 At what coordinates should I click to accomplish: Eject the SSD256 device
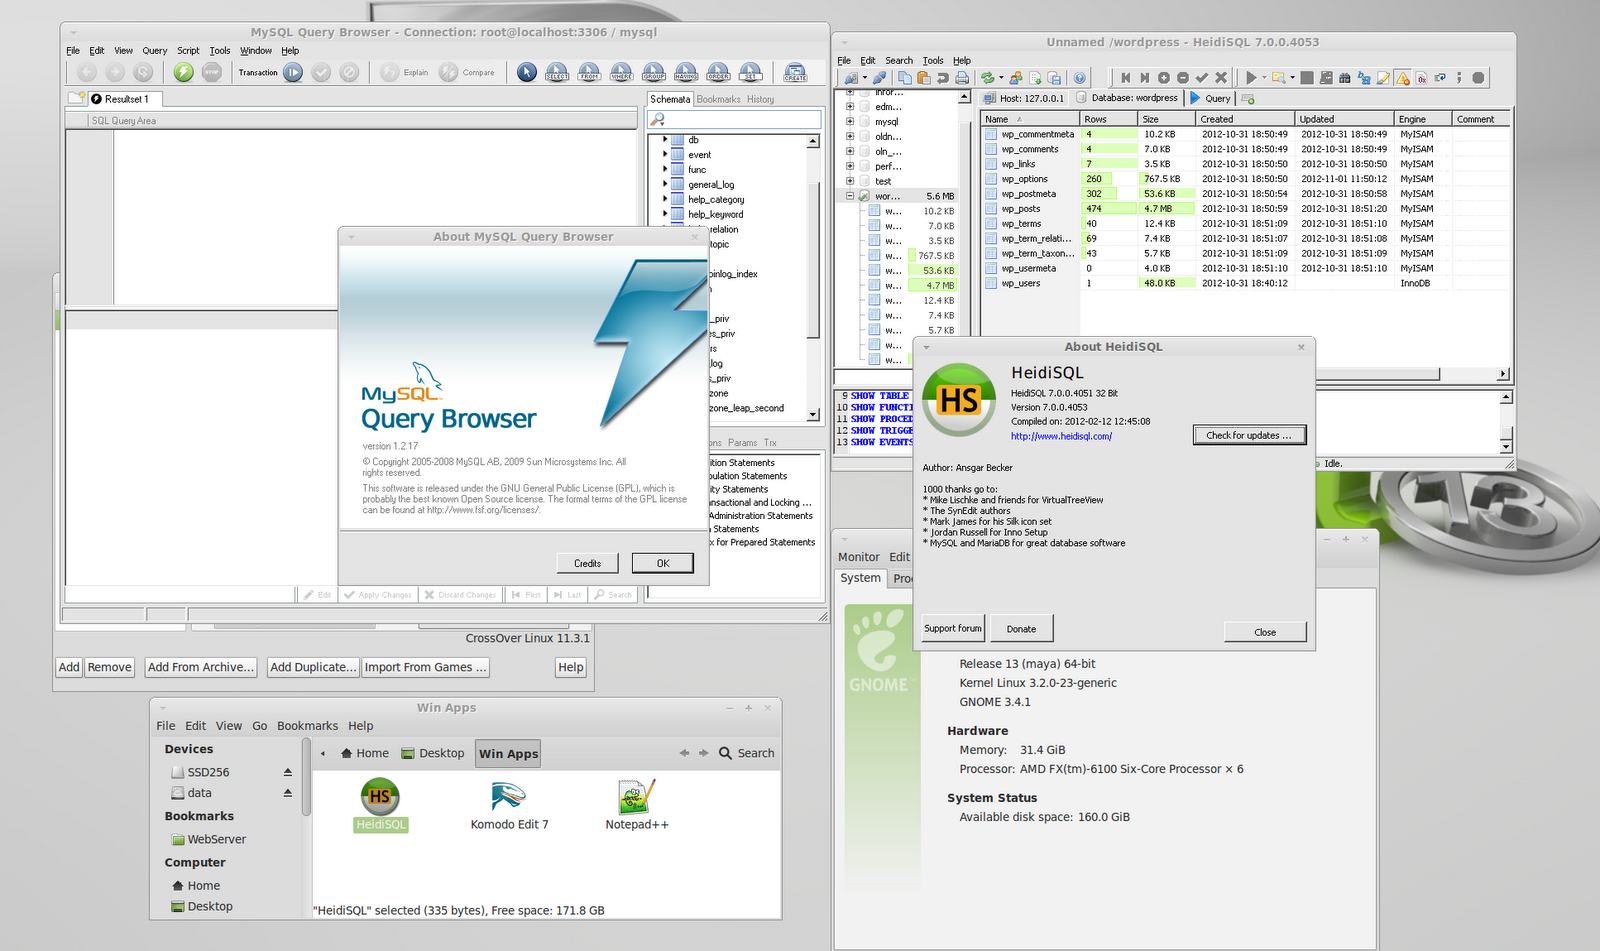coord(288,772)
